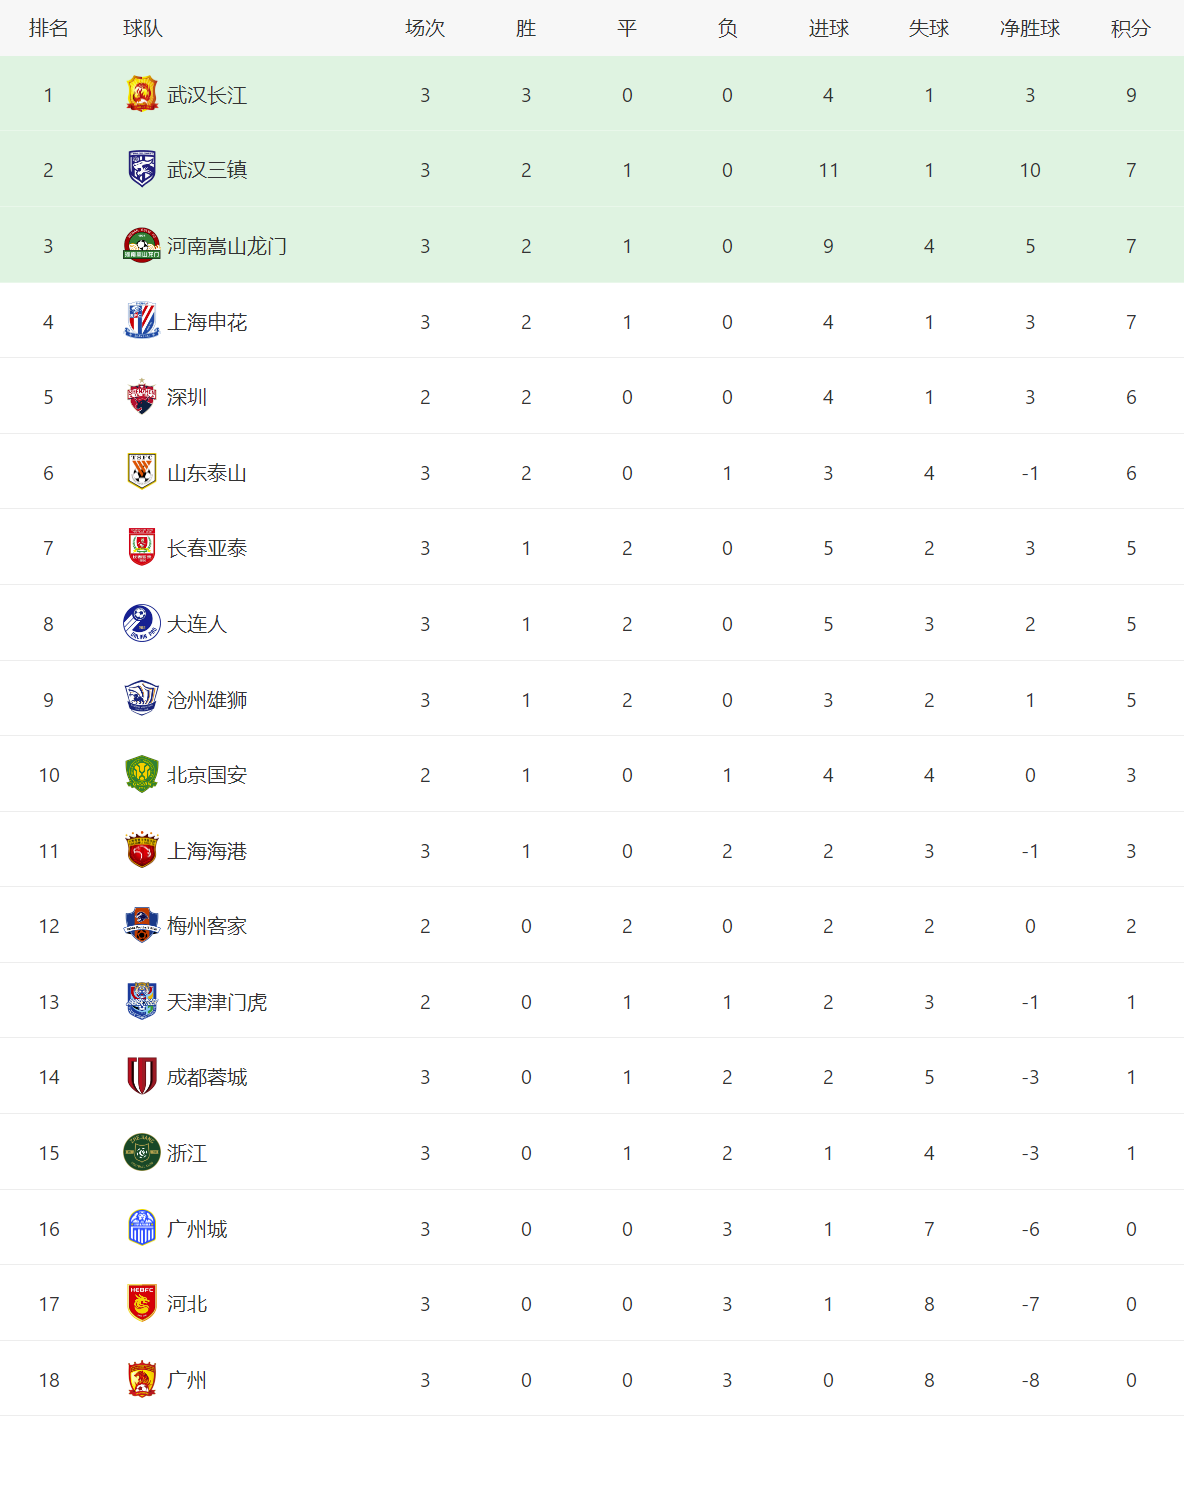Image resolution: width=1184 pixels, height=1494 pixels.
Task: Click the 河南嵩山龙门 team badge
Action: [142, 245]
